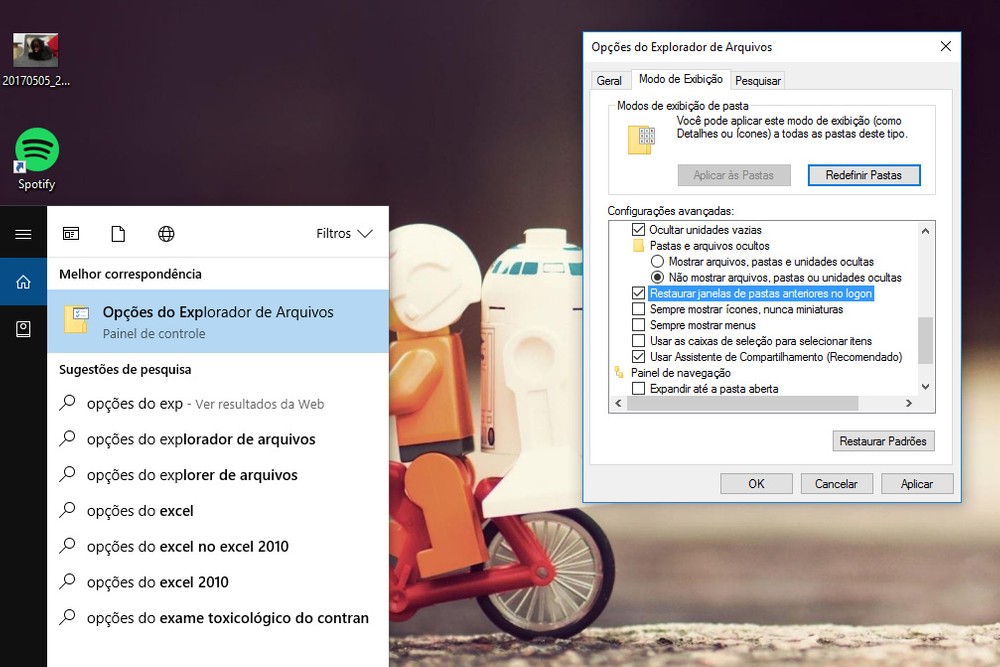Click the Restaurar Padrões button
1000x667 pixels.
pyautogui.click(x=883, y=441)
